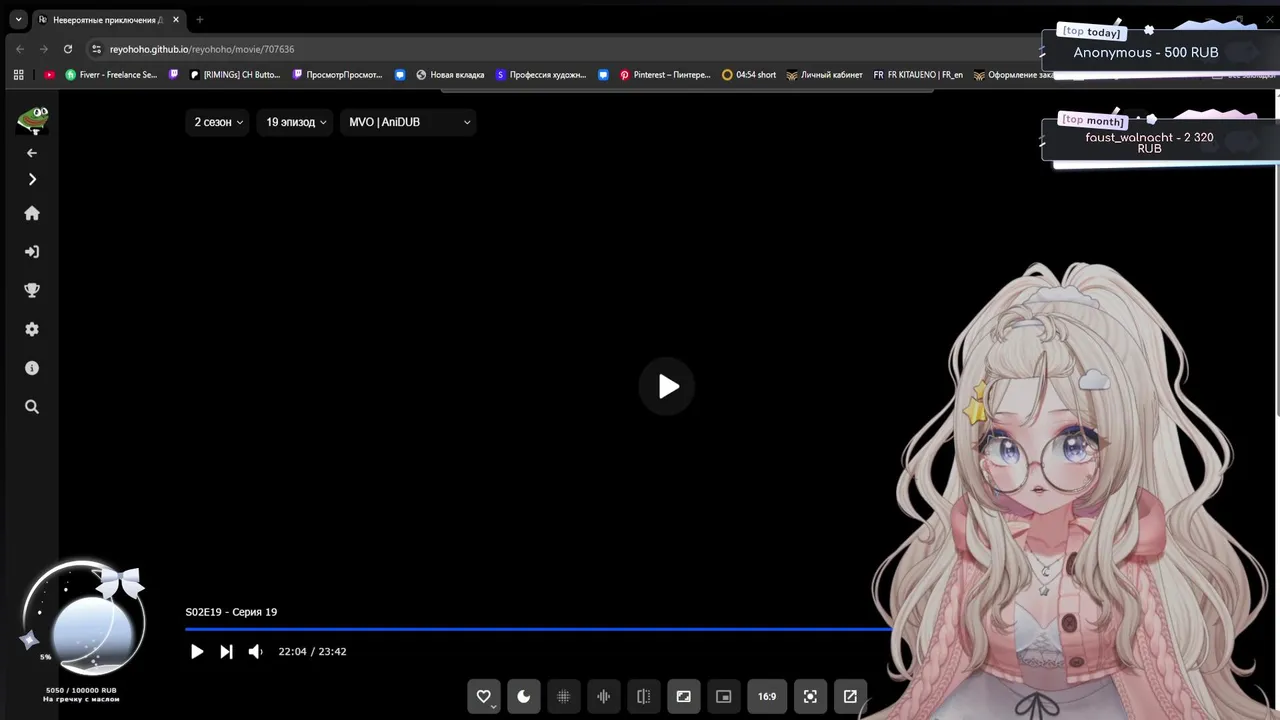Enable picture-in-picture mode
The image size is (1280, 720).
[x=724, y=697]
